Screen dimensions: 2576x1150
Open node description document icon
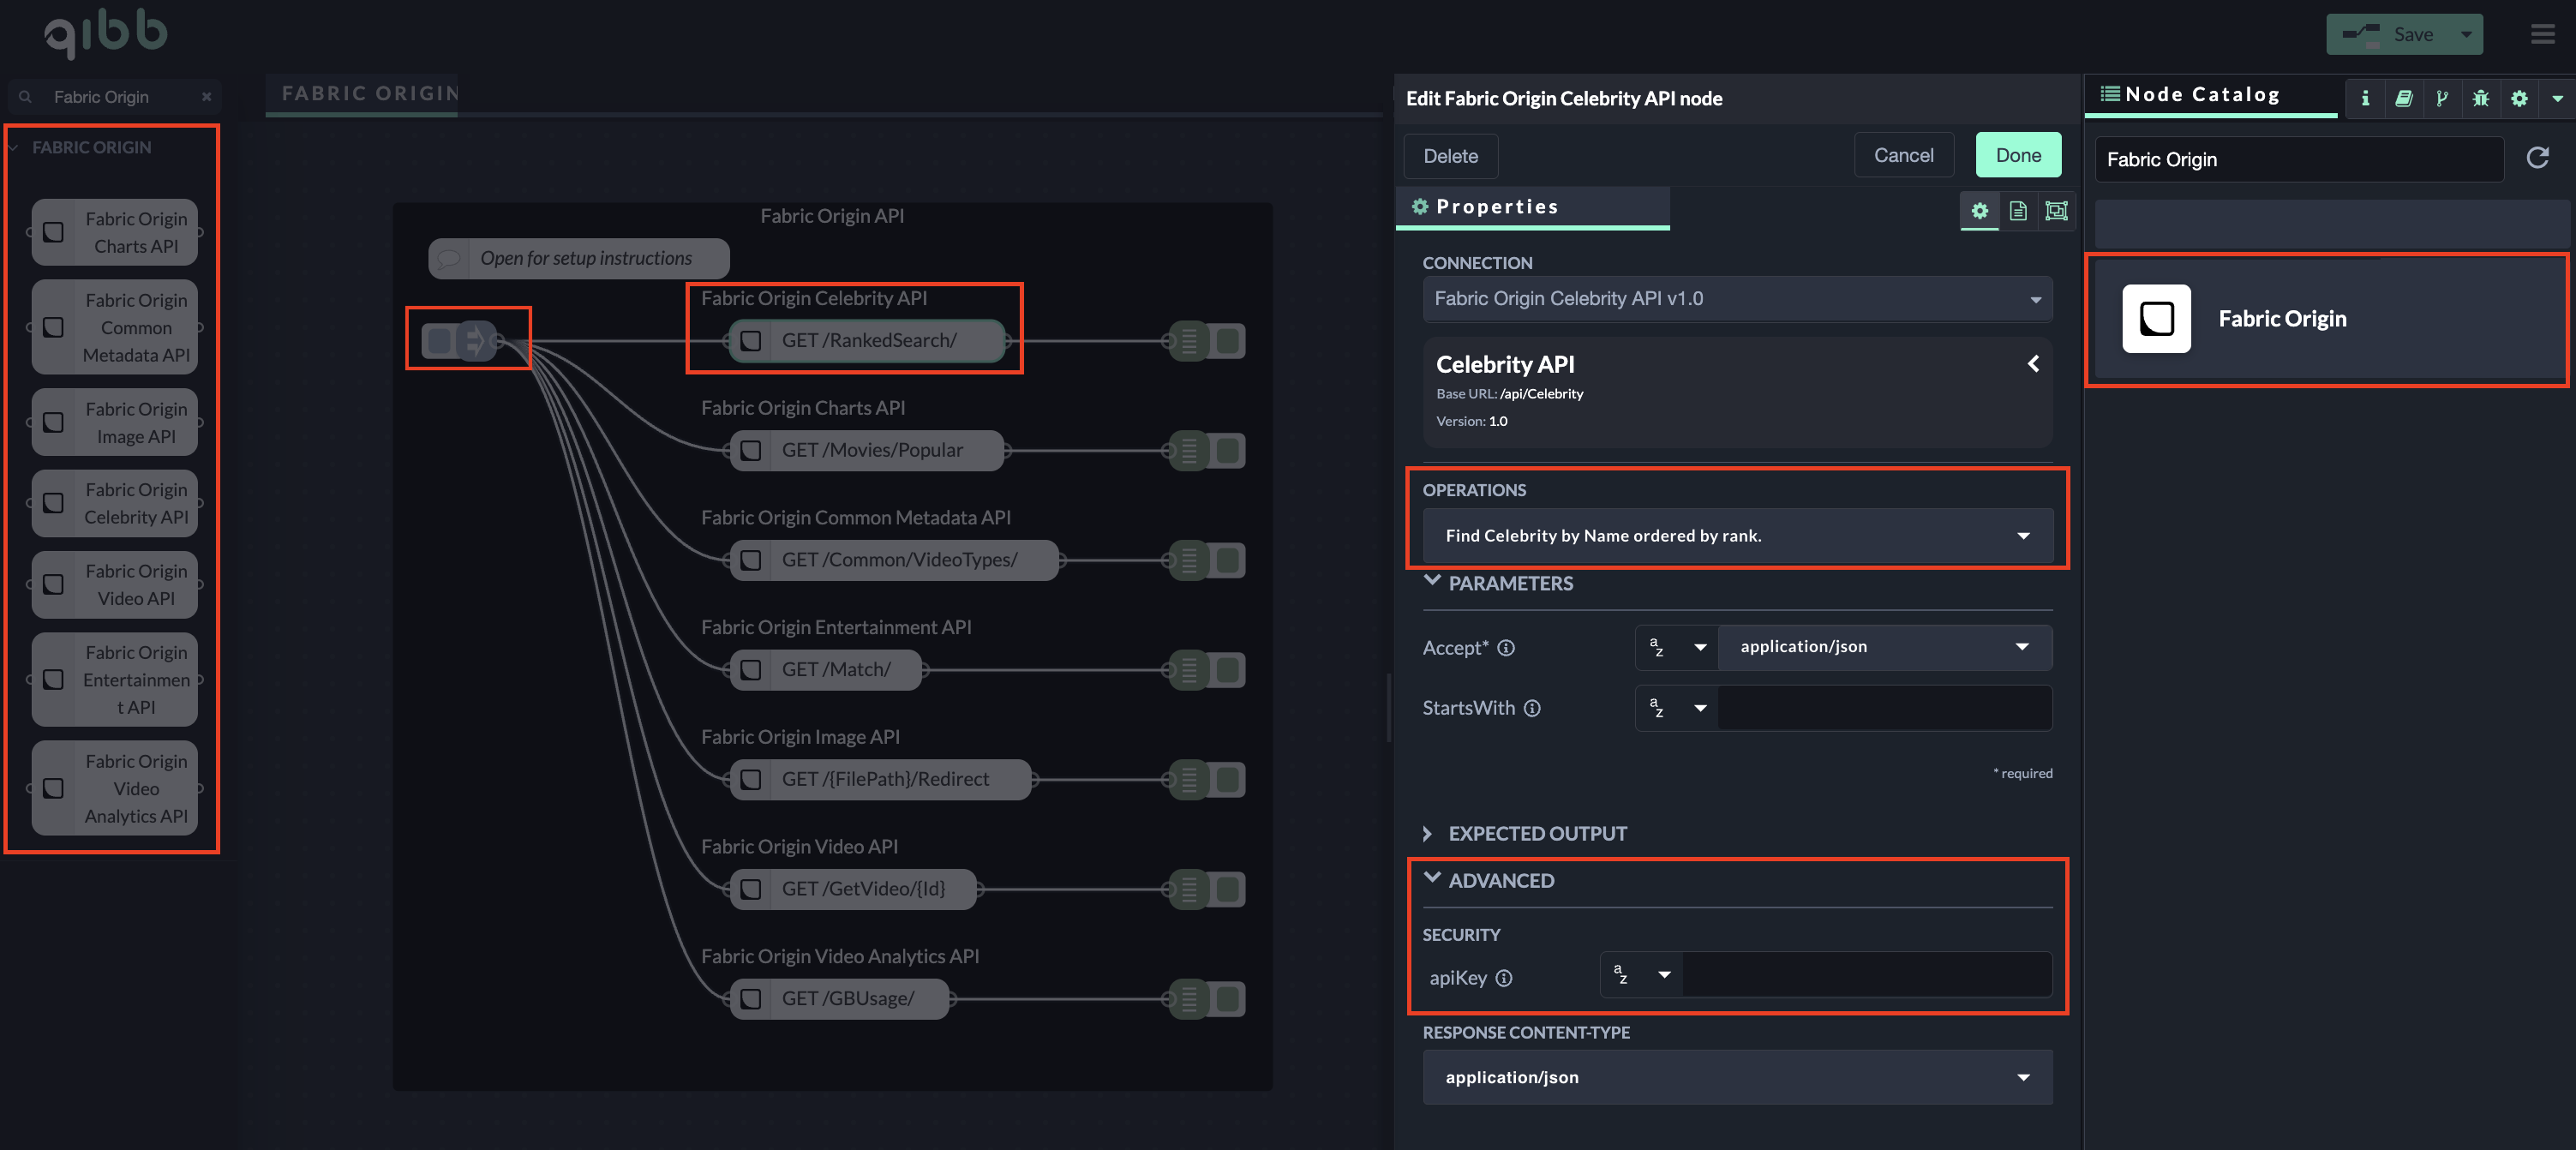pos(2018,210)
